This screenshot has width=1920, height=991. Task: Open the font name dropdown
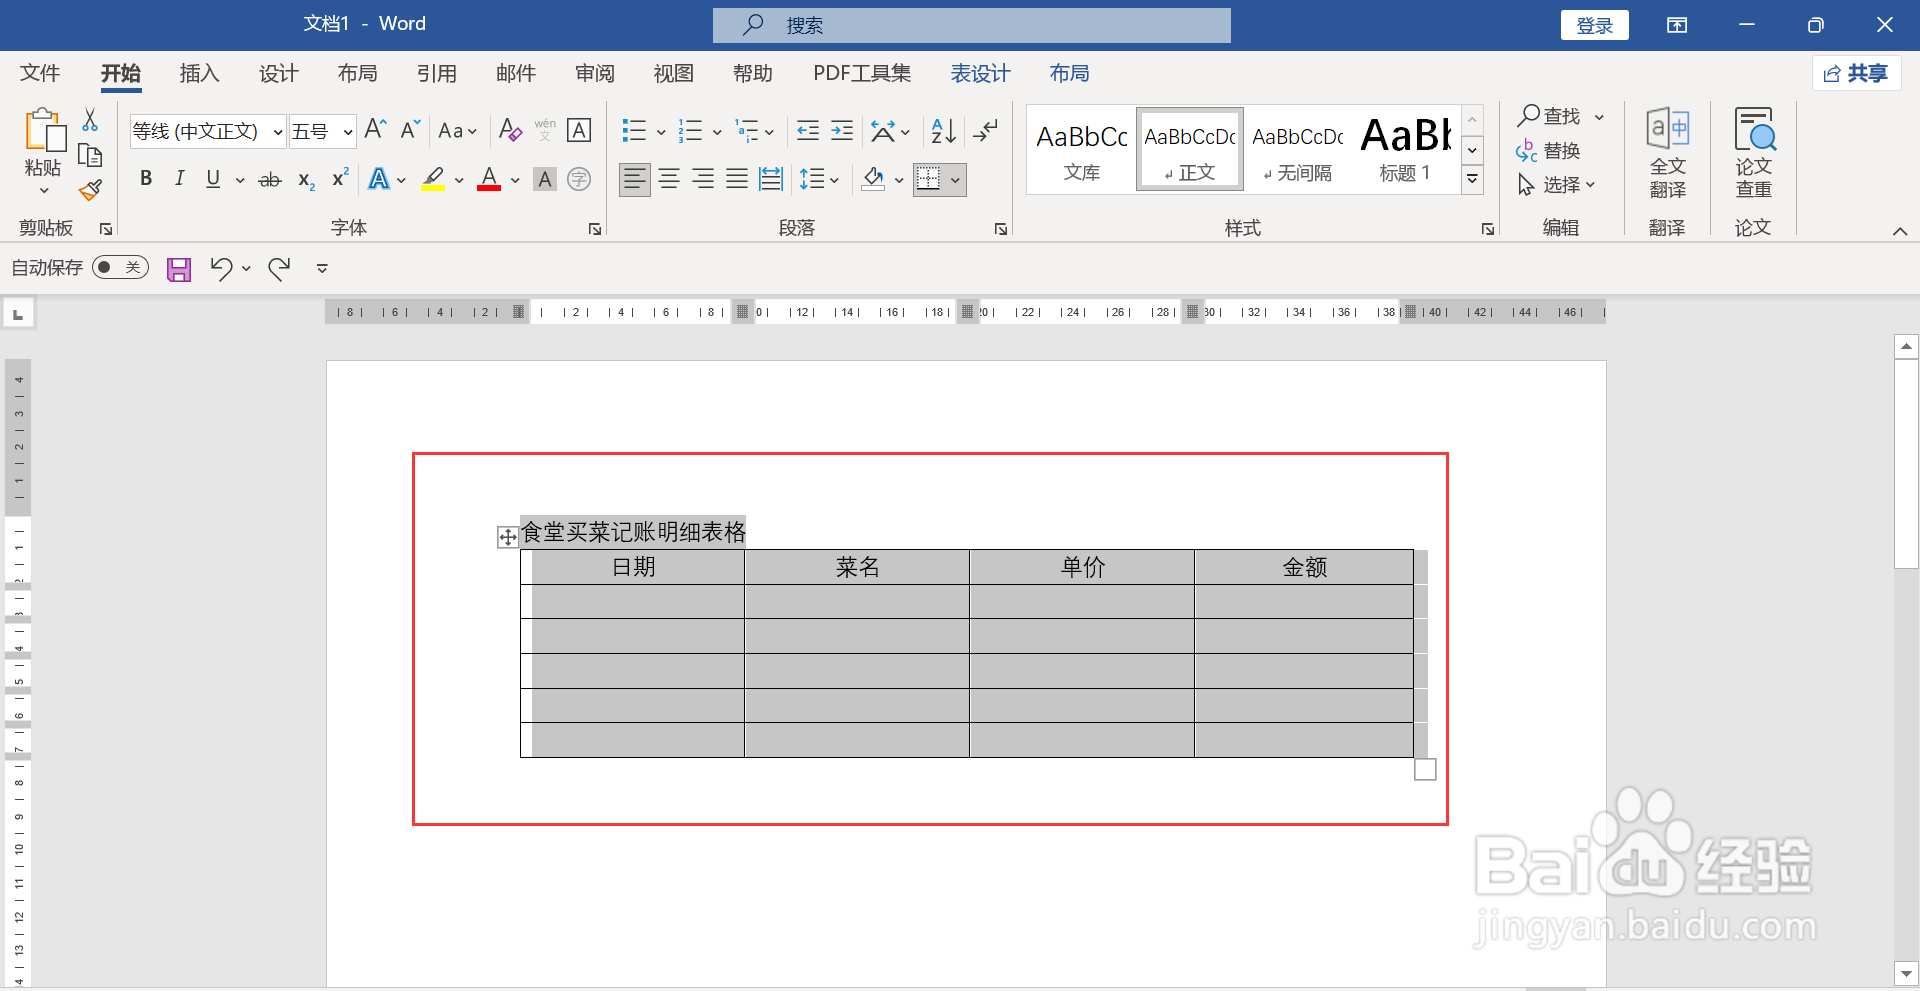coord(278,132)
